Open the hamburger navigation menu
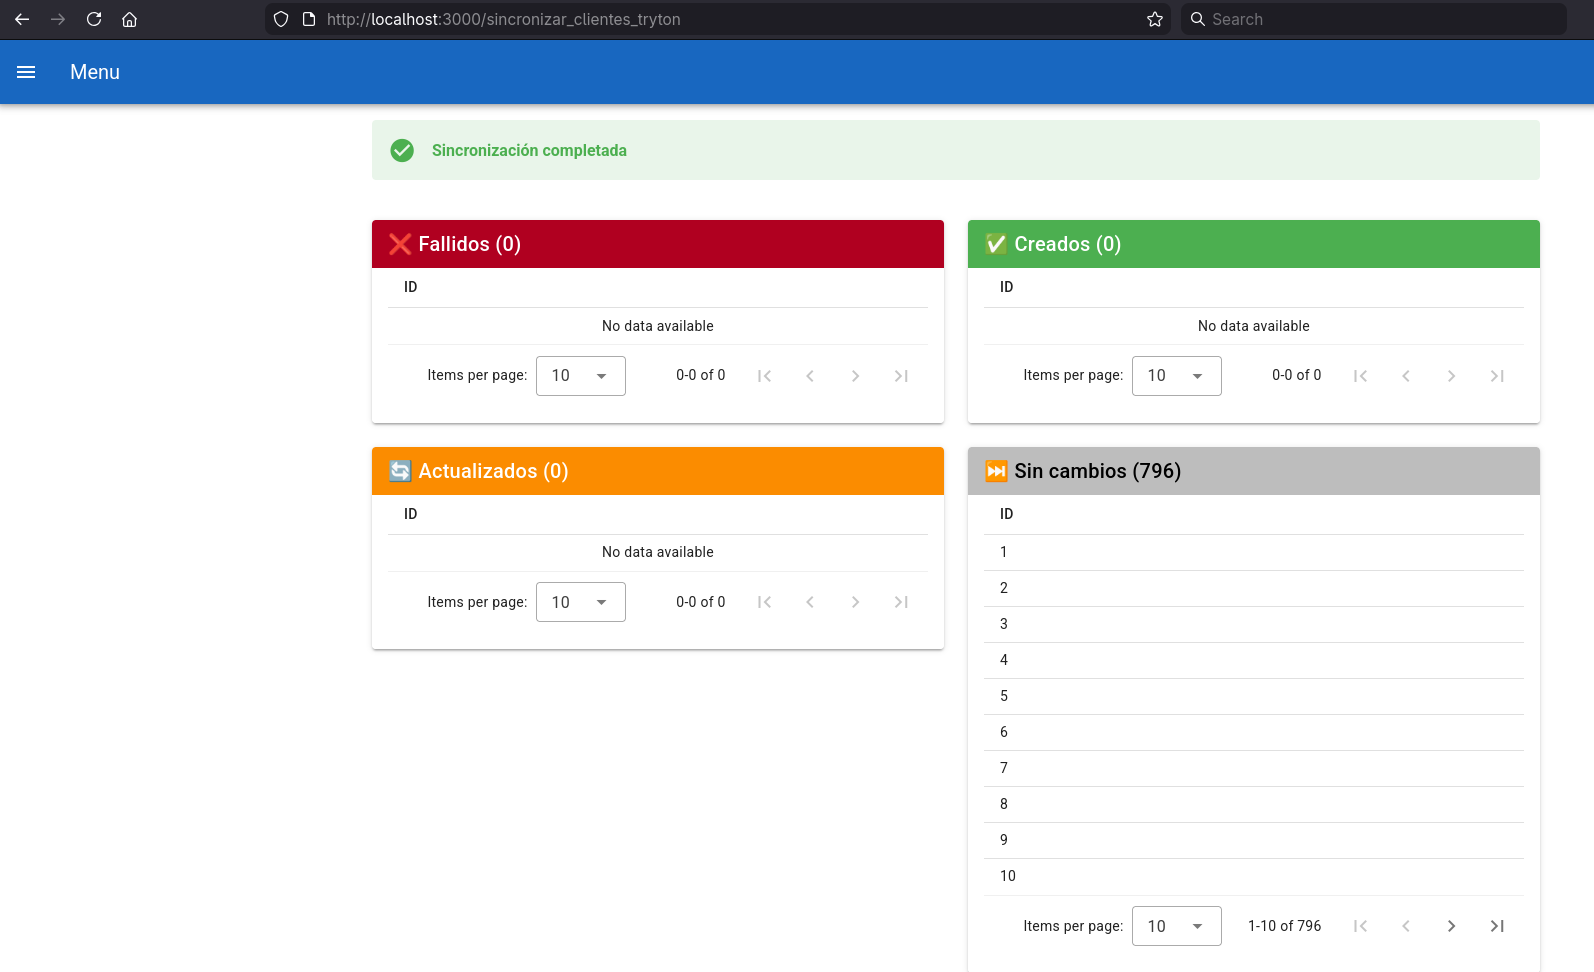Screen dimensions: 1594x972 [x=26, y=72]
